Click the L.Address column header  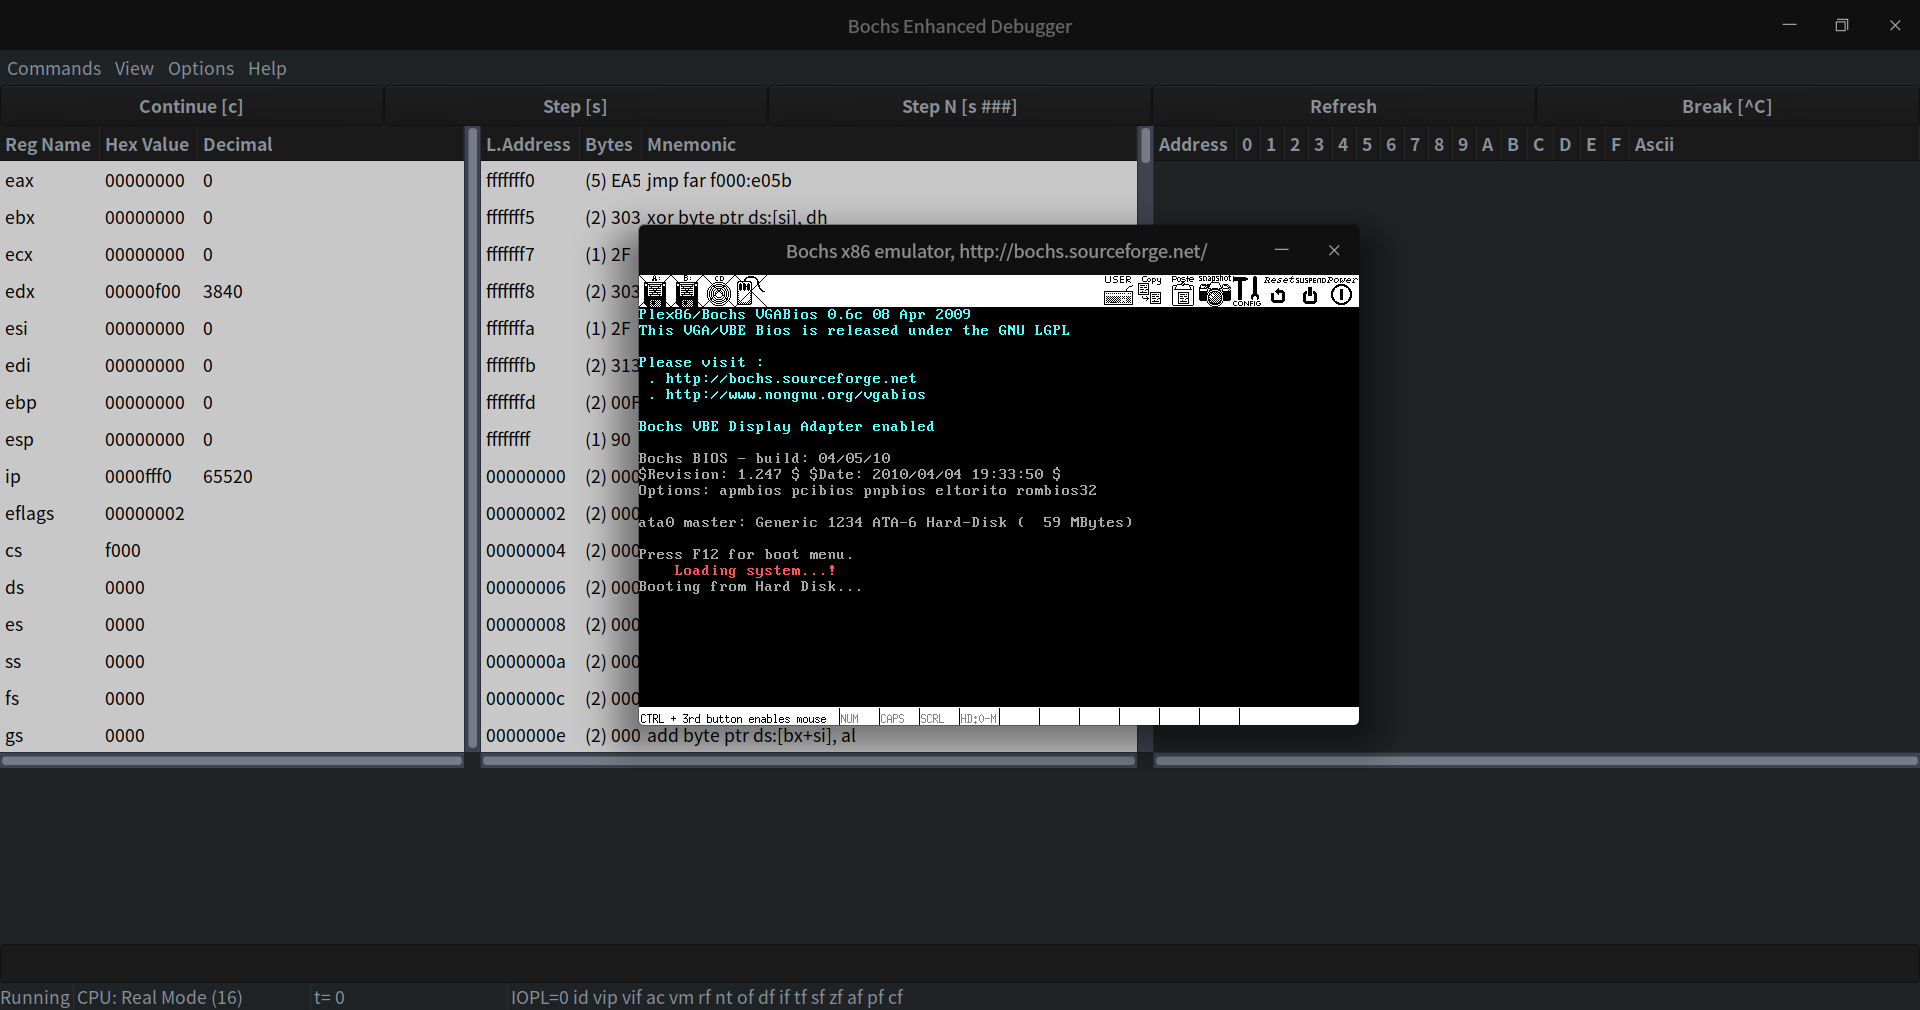pos(528,144)
